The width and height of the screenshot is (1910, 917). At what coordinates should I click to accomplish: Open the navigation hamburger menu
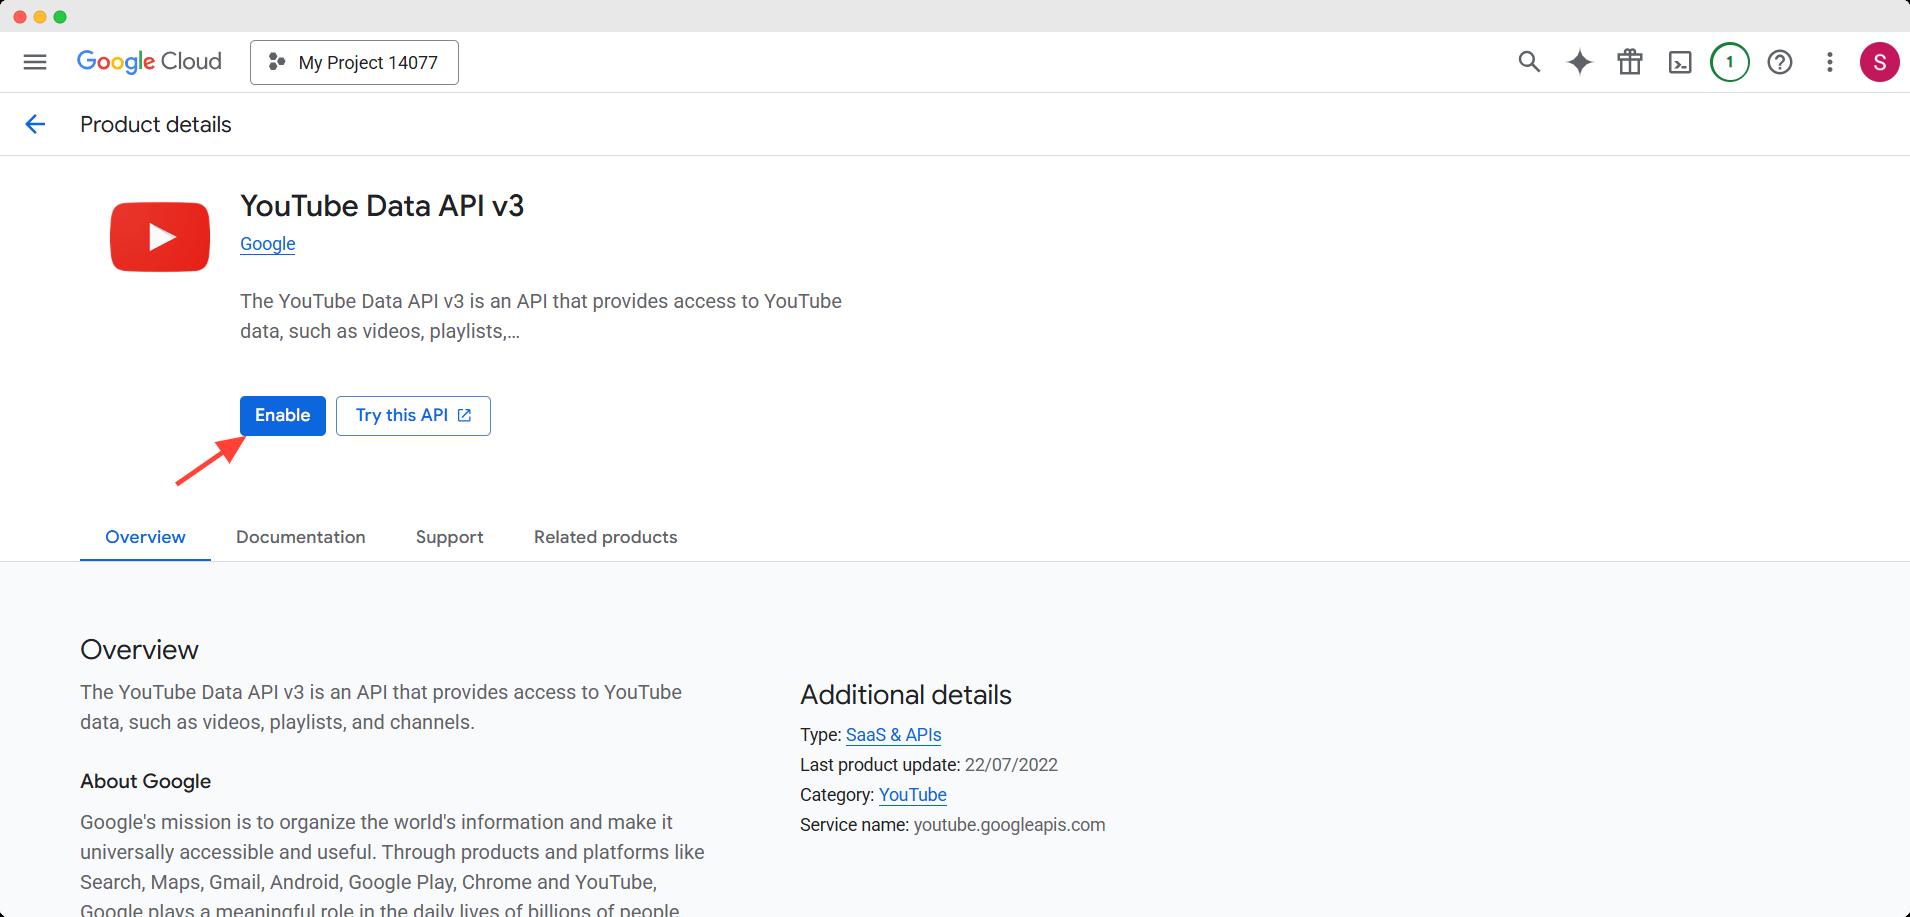[x=35, y=62]
